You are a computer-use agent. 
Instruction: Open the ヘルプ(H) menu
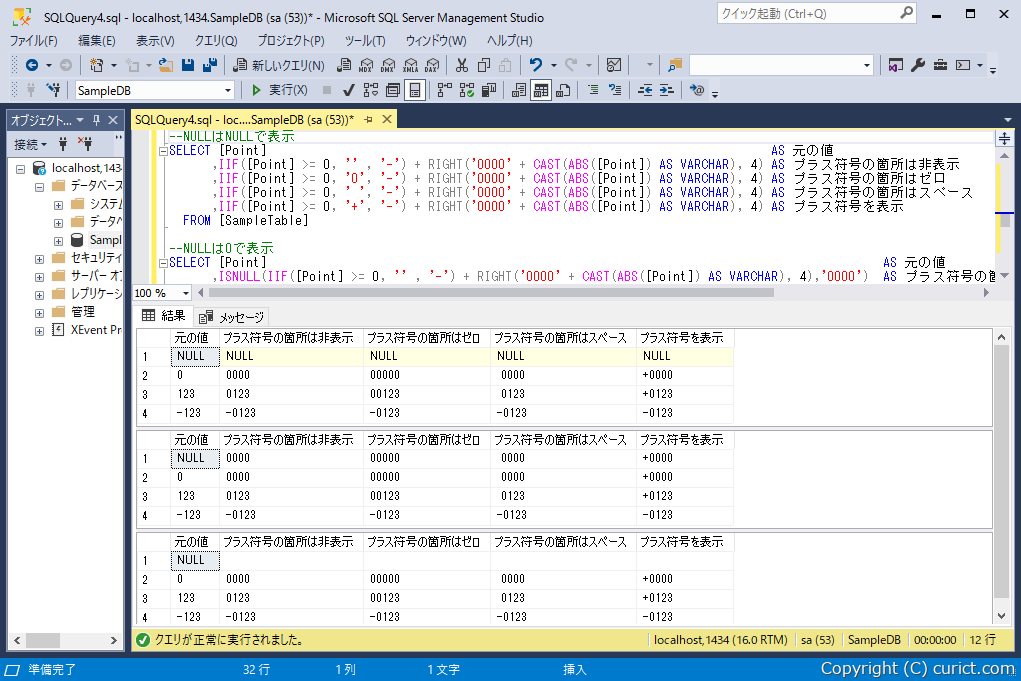click(509, 40)
